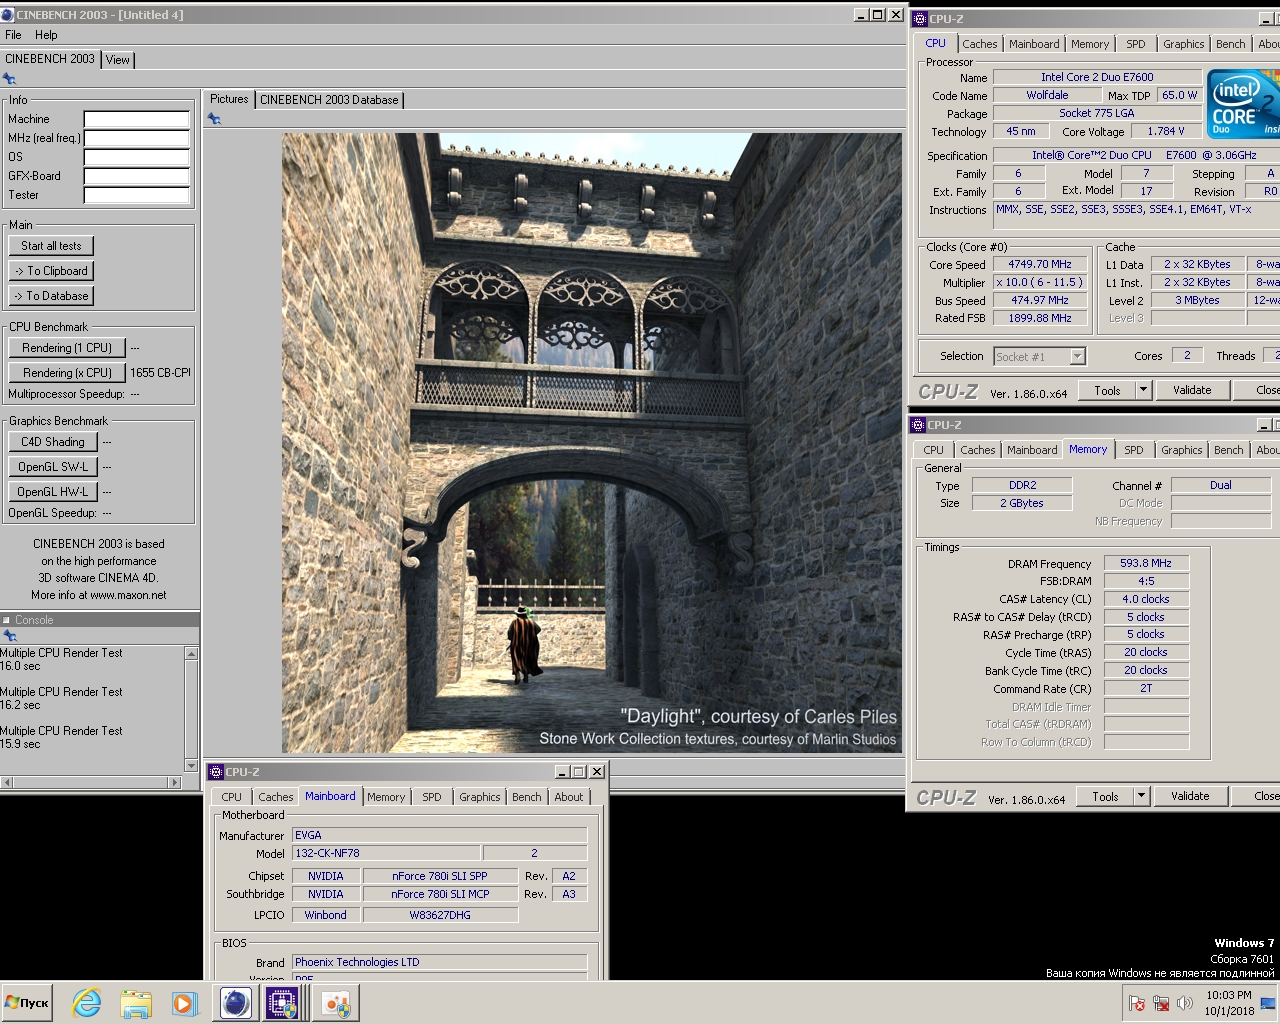Click the OS input field
The image size is (1280, 1024).
137,157
